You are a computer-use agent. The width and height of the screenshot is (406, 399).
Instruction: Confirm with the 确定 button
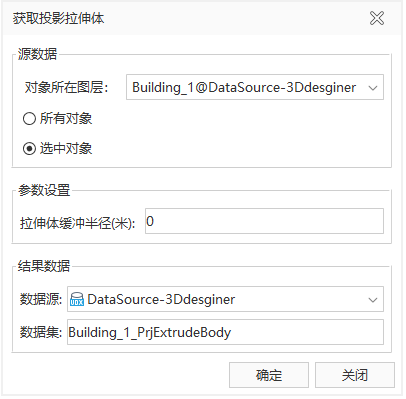[269, 375]
